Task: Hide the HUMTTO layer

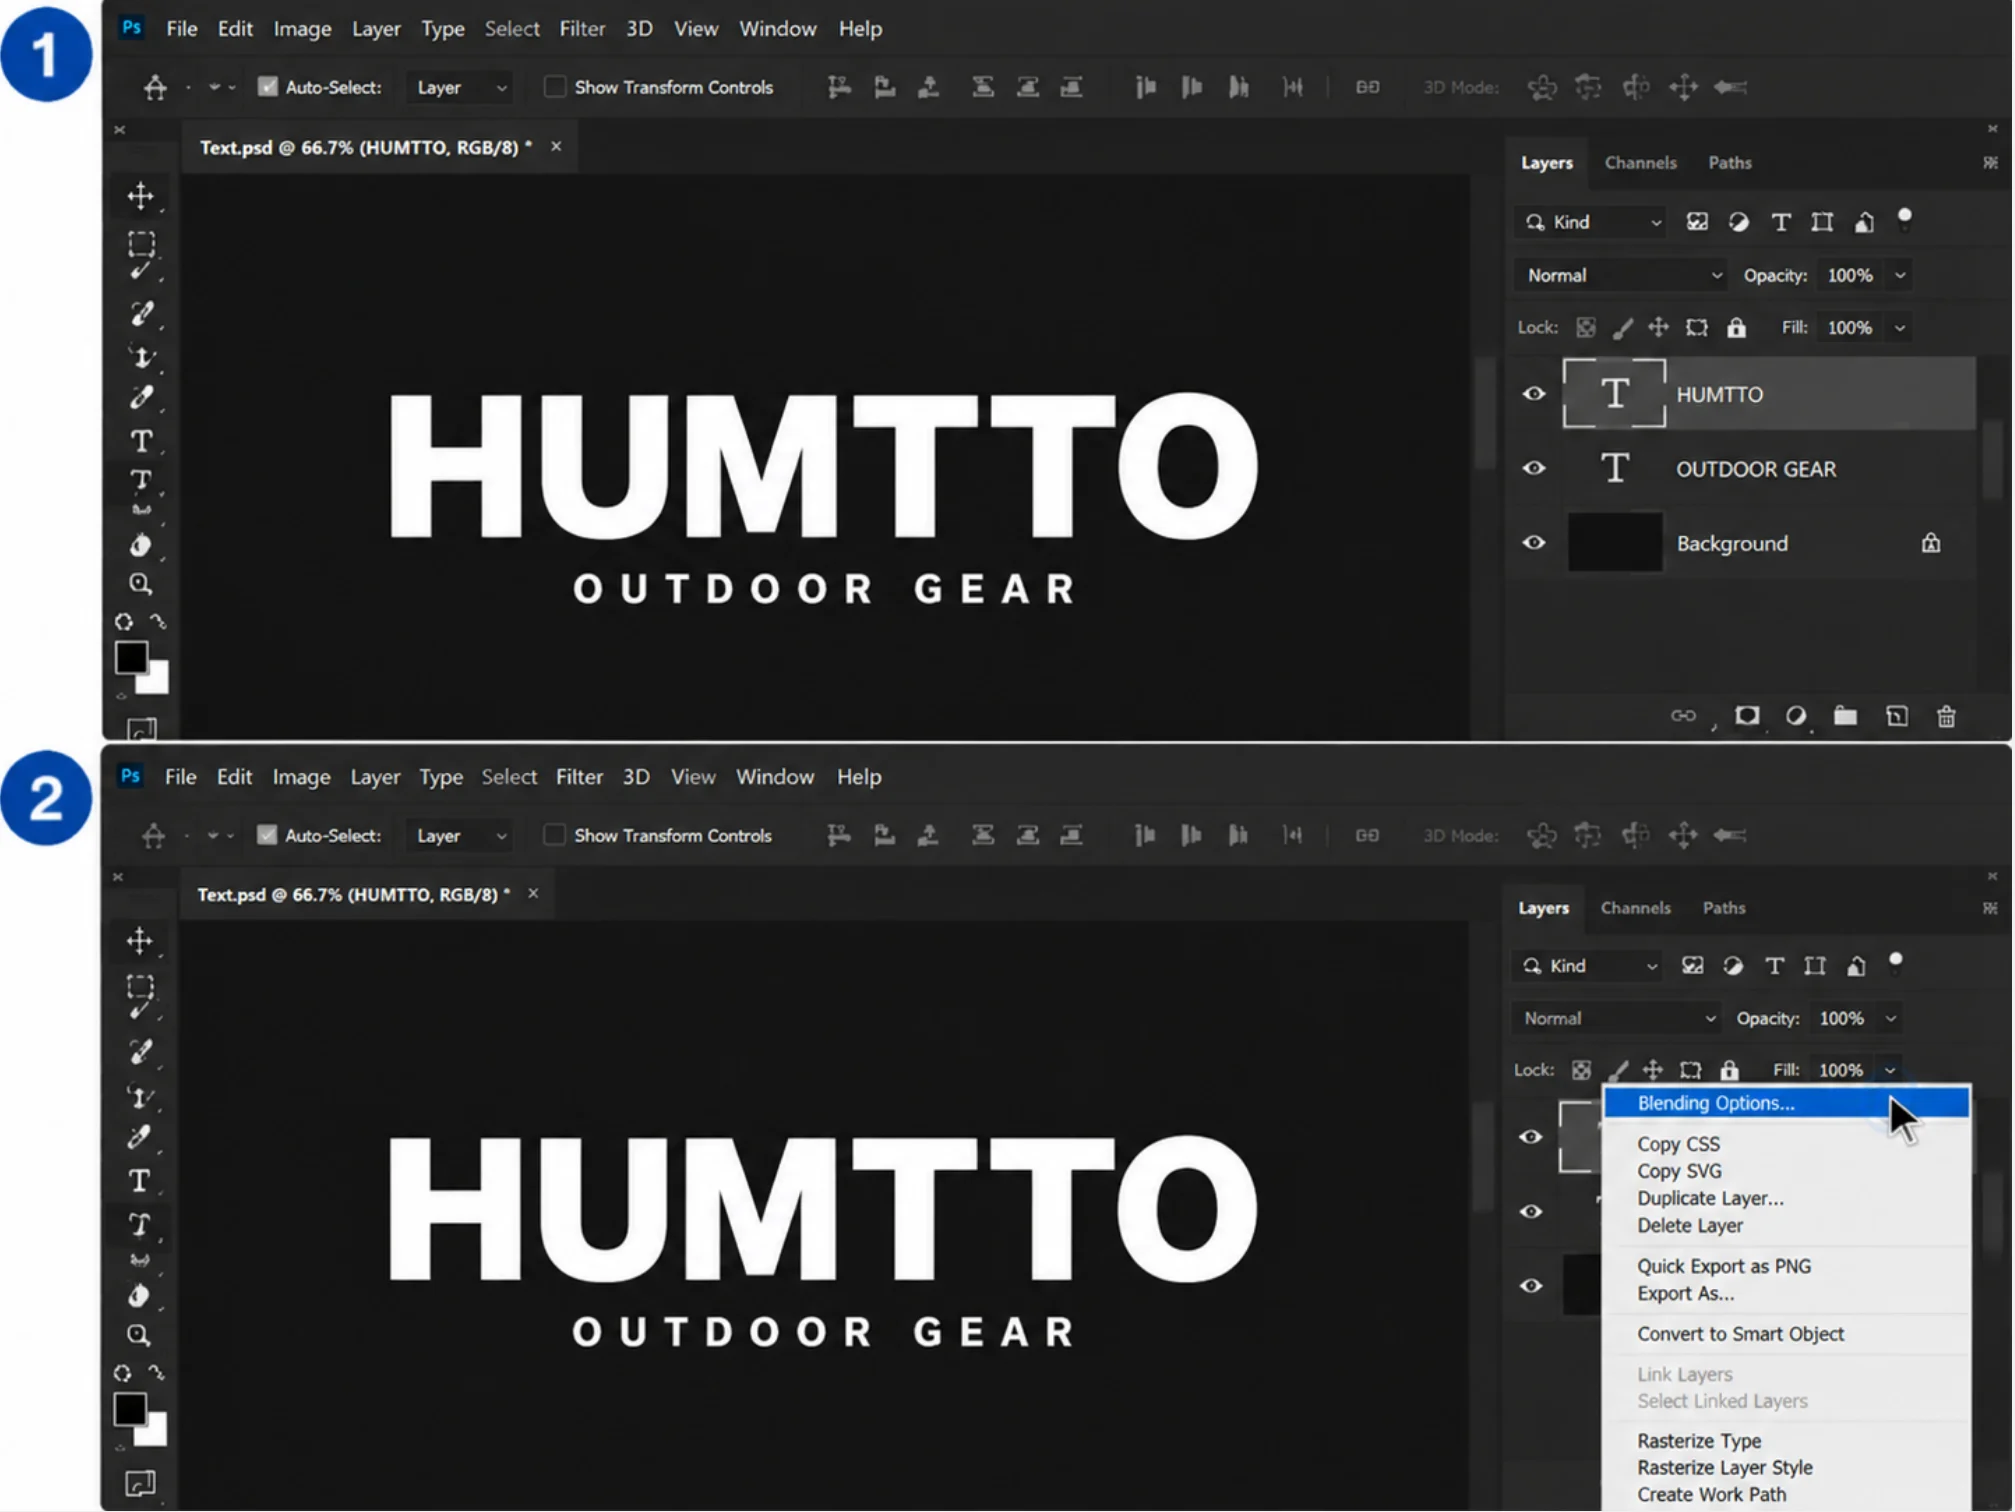Action: (1533, 394)
